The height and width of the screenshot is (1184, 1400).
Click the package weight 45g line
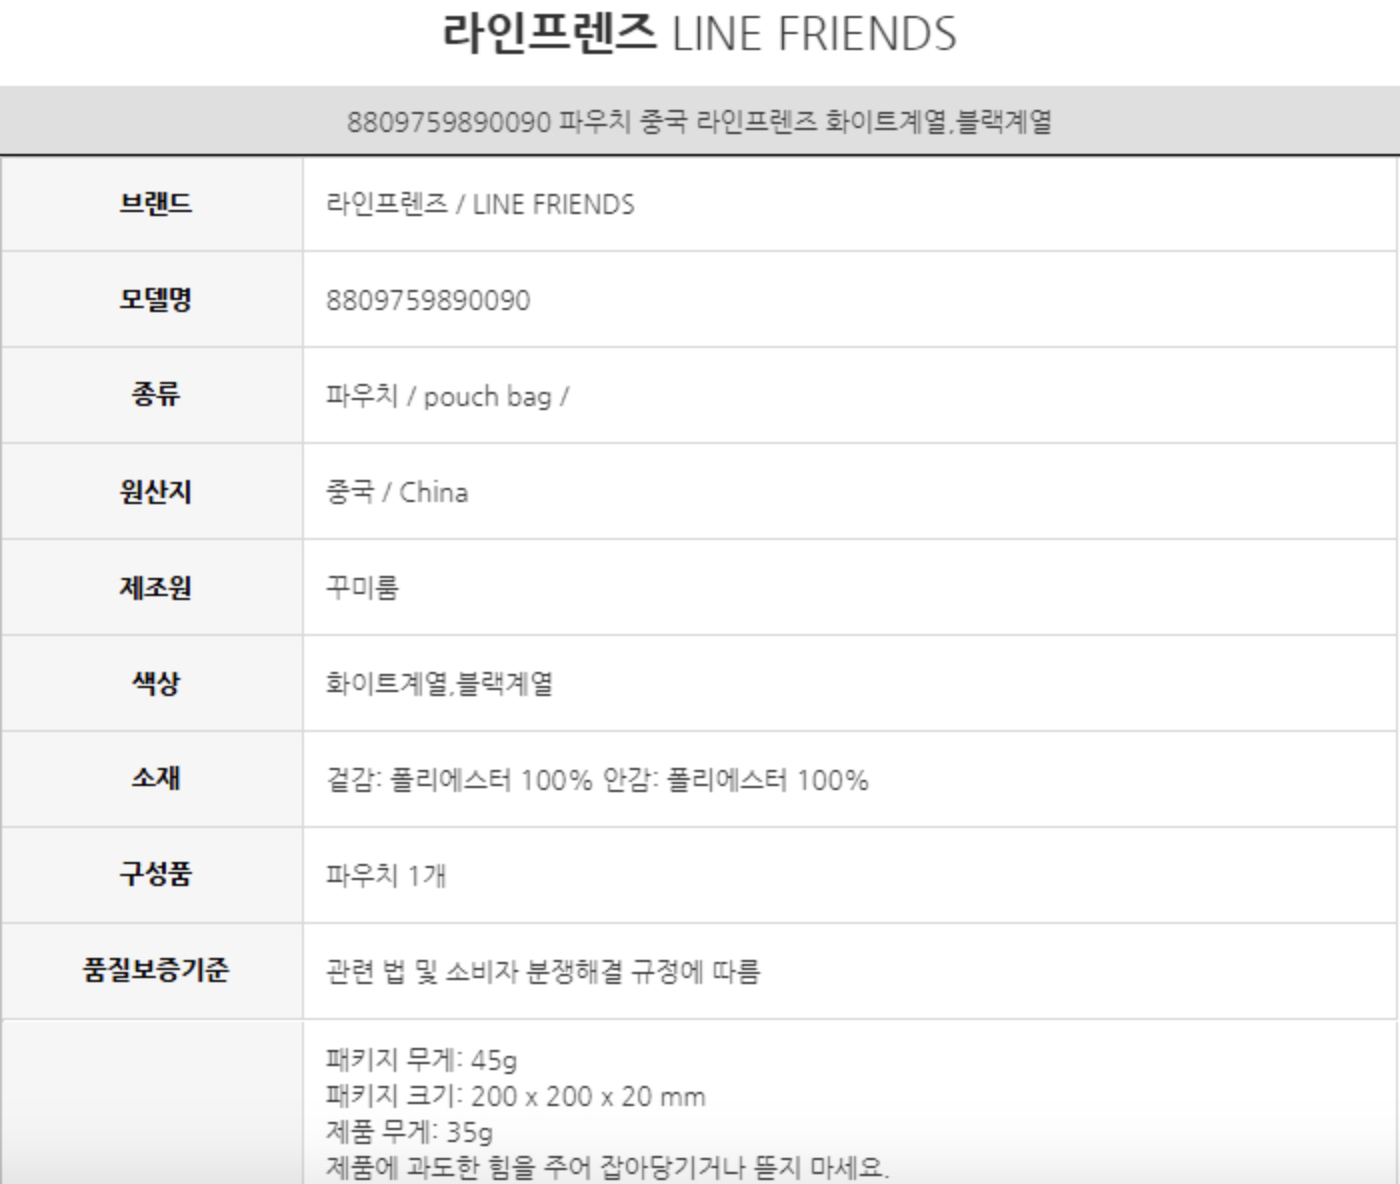(421, 1059)
